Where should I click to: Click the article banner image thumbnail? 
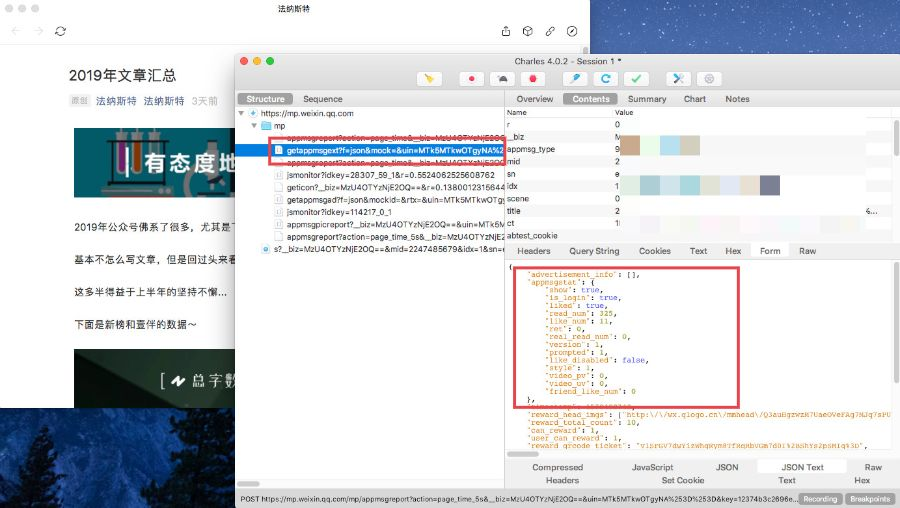point(154,162)
